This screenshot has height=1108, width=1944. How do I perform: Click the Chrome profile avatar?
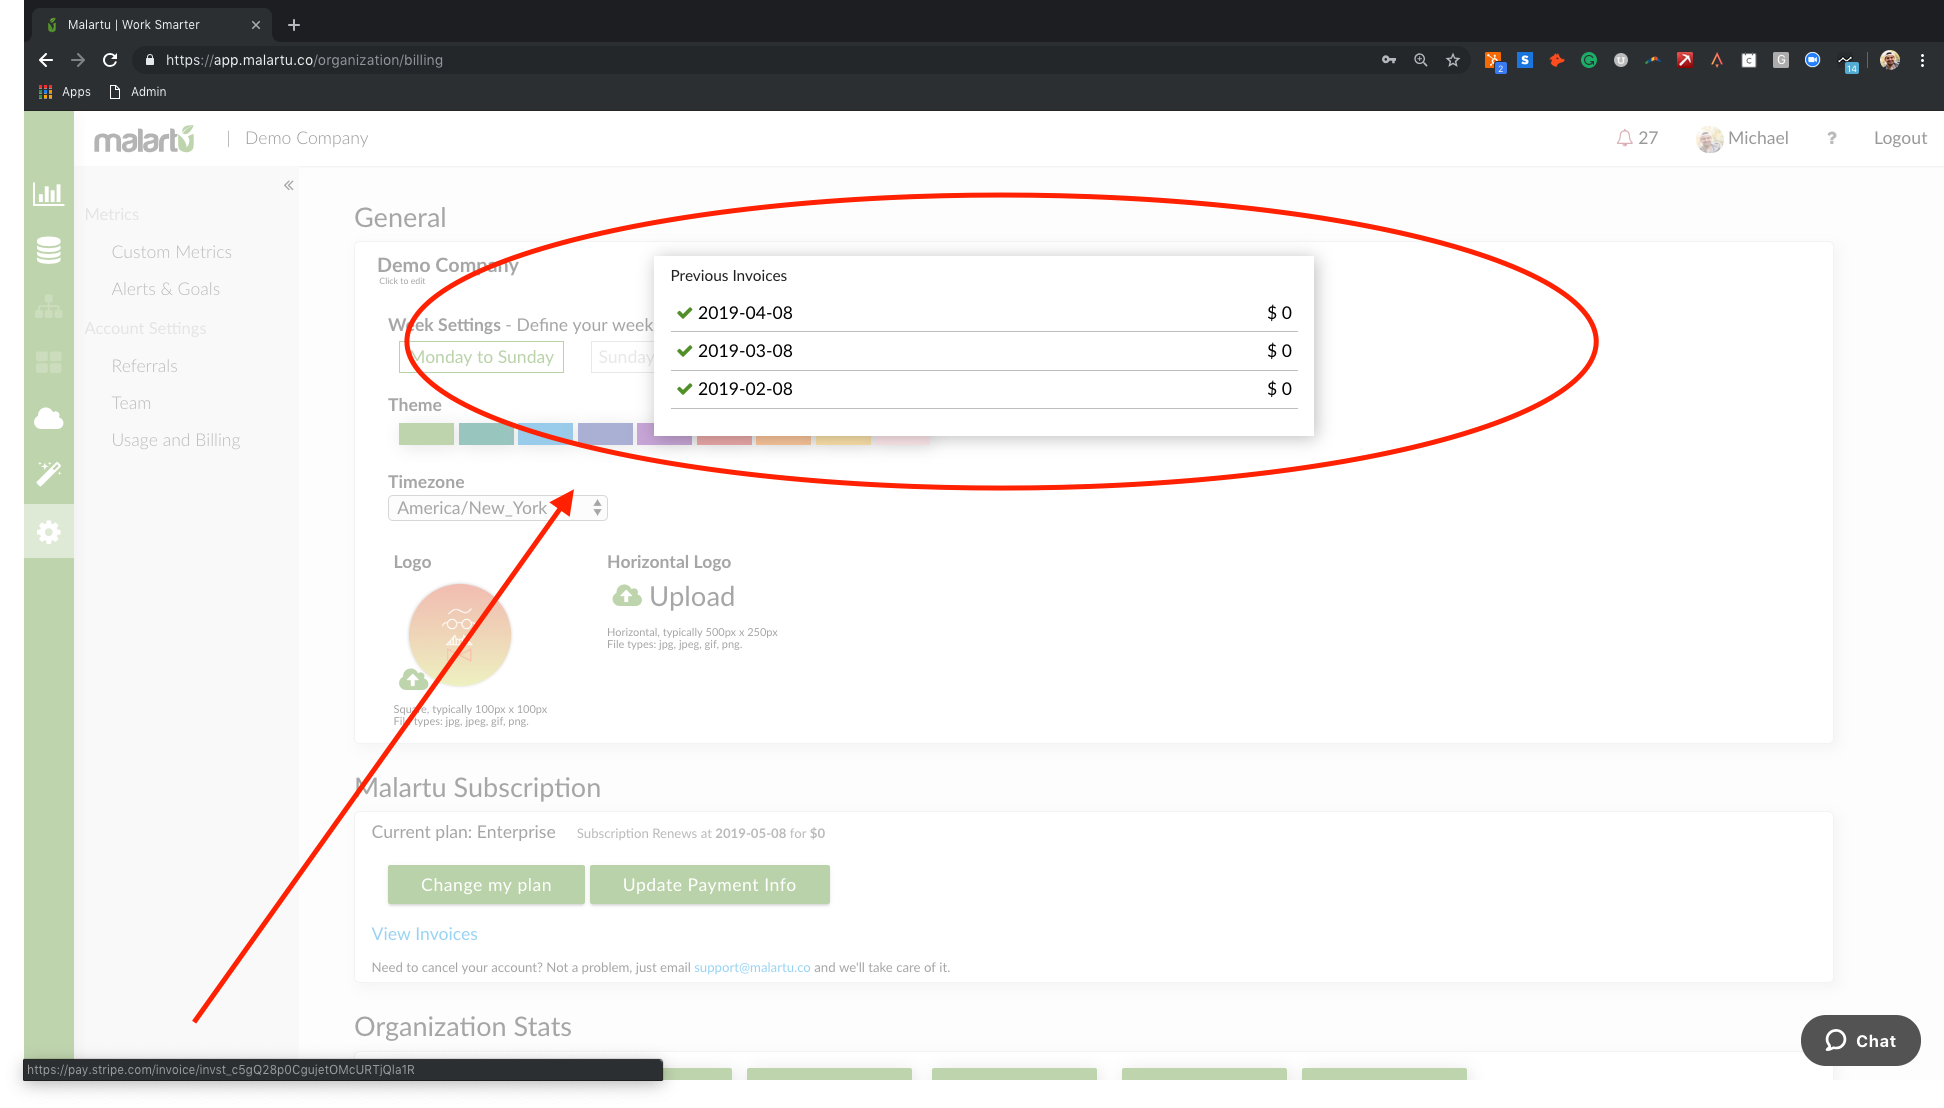pyautogui.click(x=1889, y=60)
